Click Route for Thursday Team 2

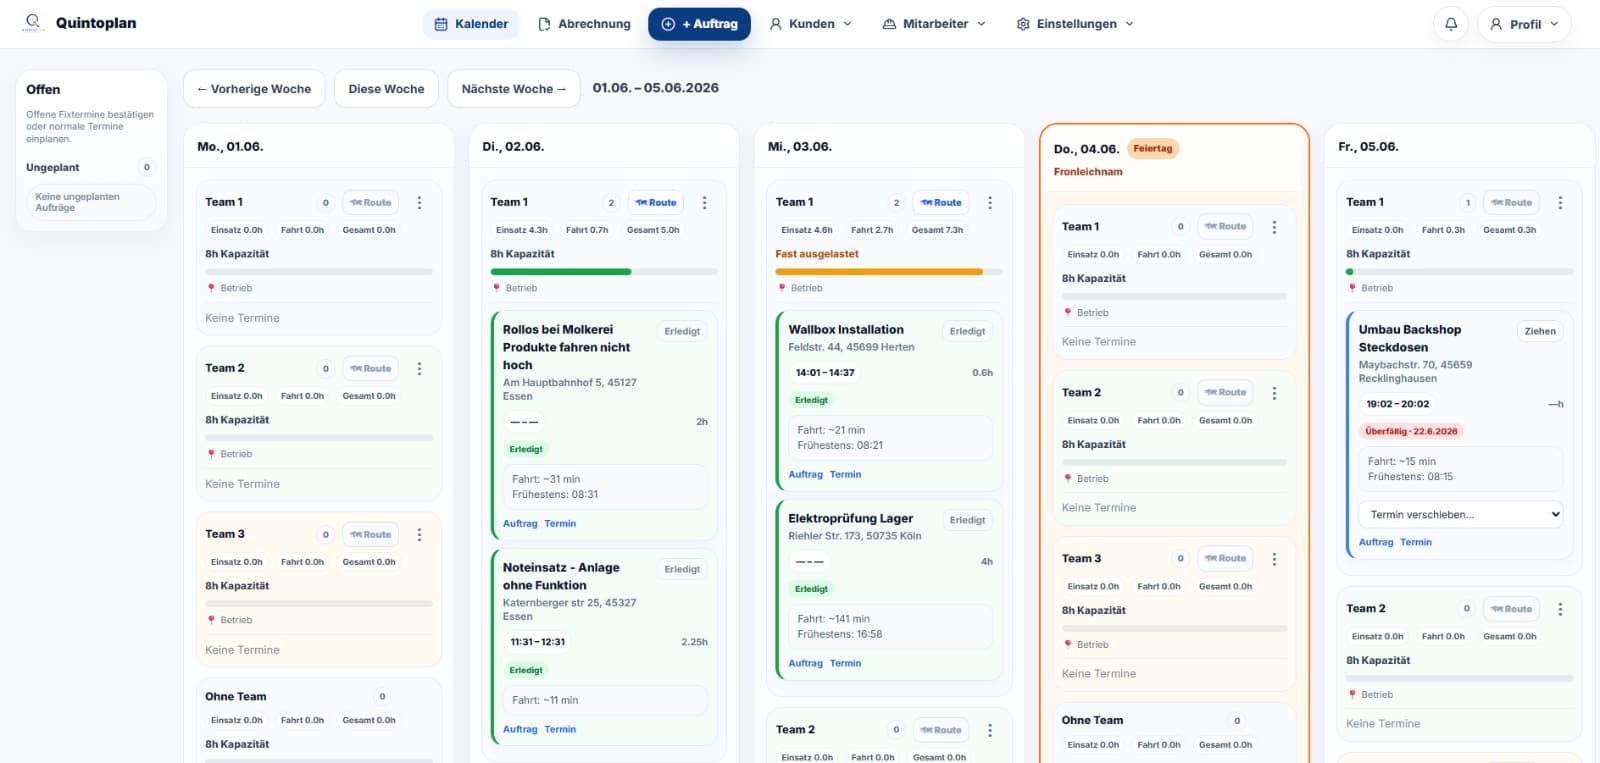tap(1226, 393)
